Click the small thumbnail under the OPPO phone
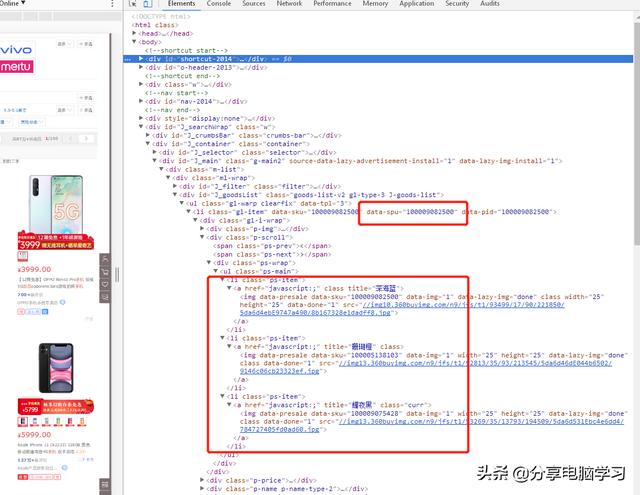The width and height of the screenshot is (640, 495). pyautogui.click(x=22, y=256)
